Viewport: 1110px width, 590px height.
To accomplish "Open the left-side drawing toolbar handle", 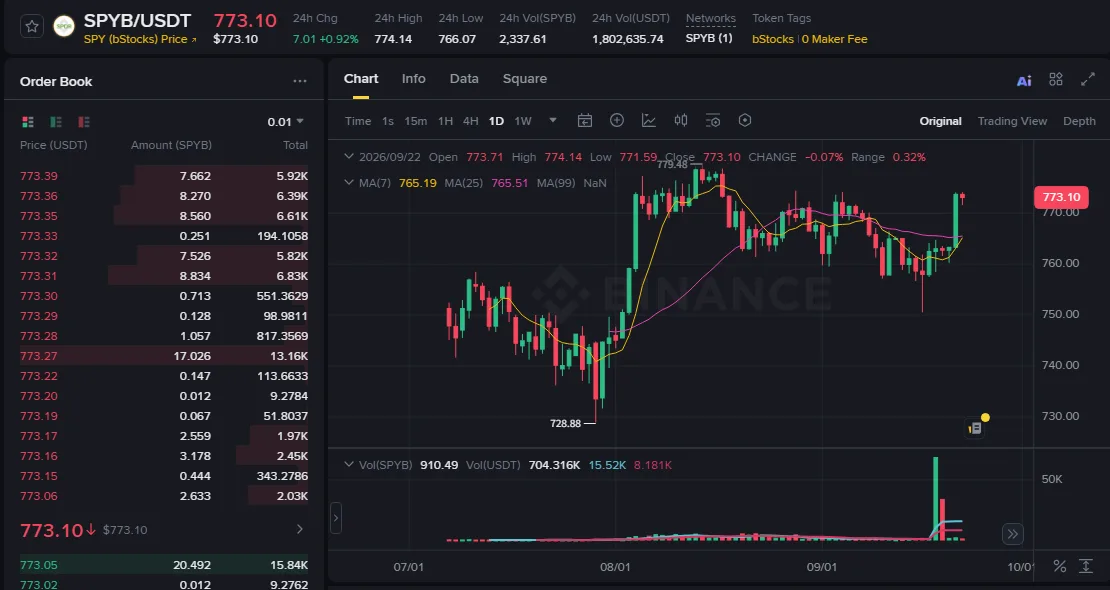I will click(x=336, y=518).
